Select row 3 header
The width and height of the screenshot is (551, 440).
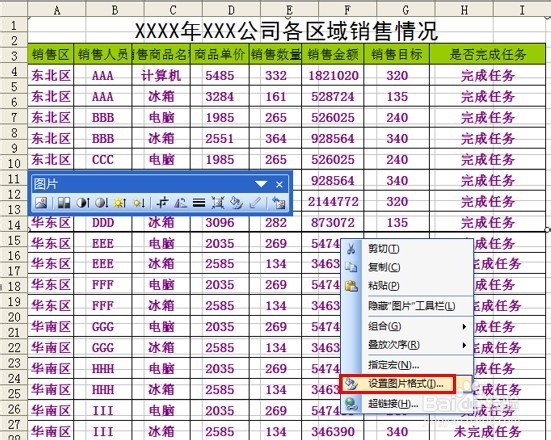click(14, 56)
